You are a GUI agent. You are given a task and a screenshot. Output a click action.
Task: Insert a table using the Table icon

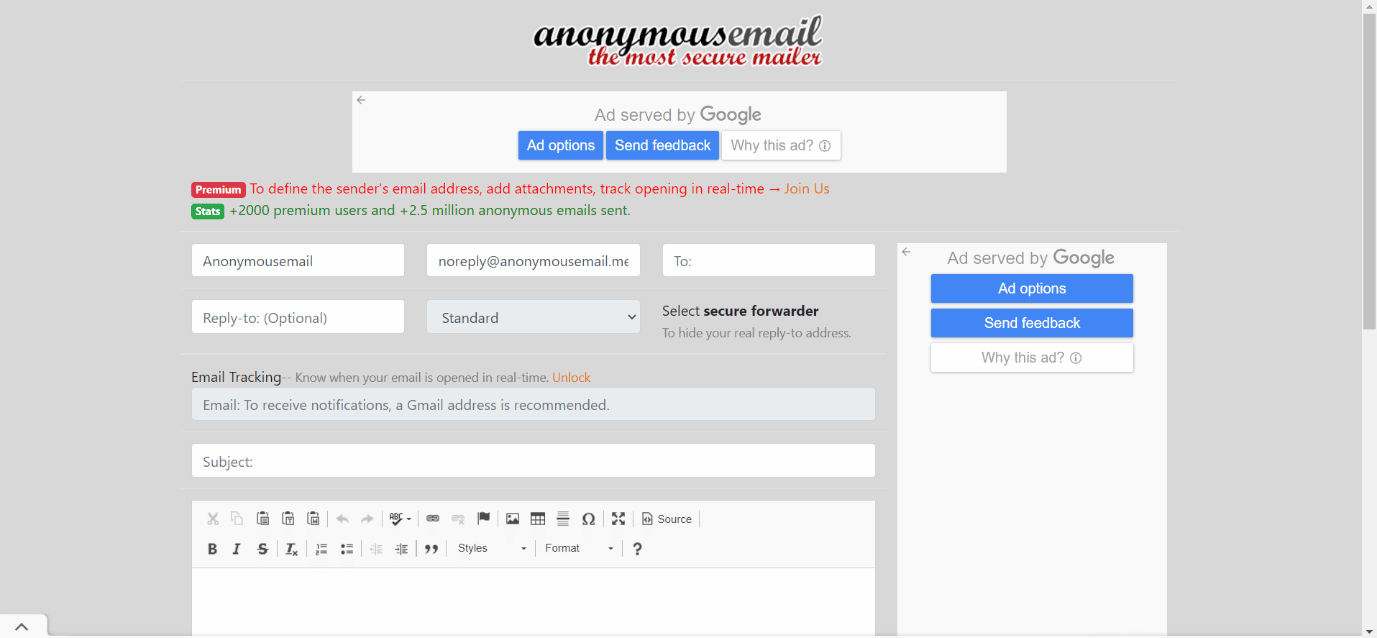(x=538, y=519)
